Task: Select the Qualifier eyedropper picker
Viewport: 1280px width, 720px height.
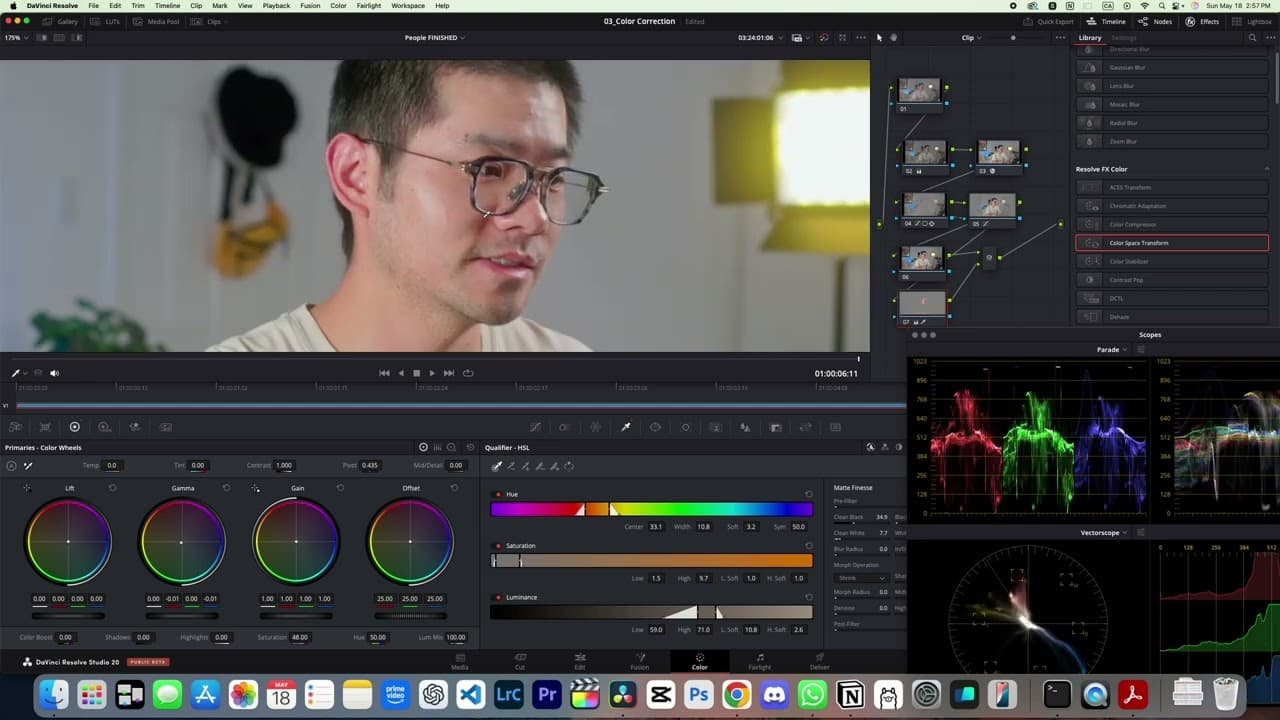Action: click(x=497, y=465)
